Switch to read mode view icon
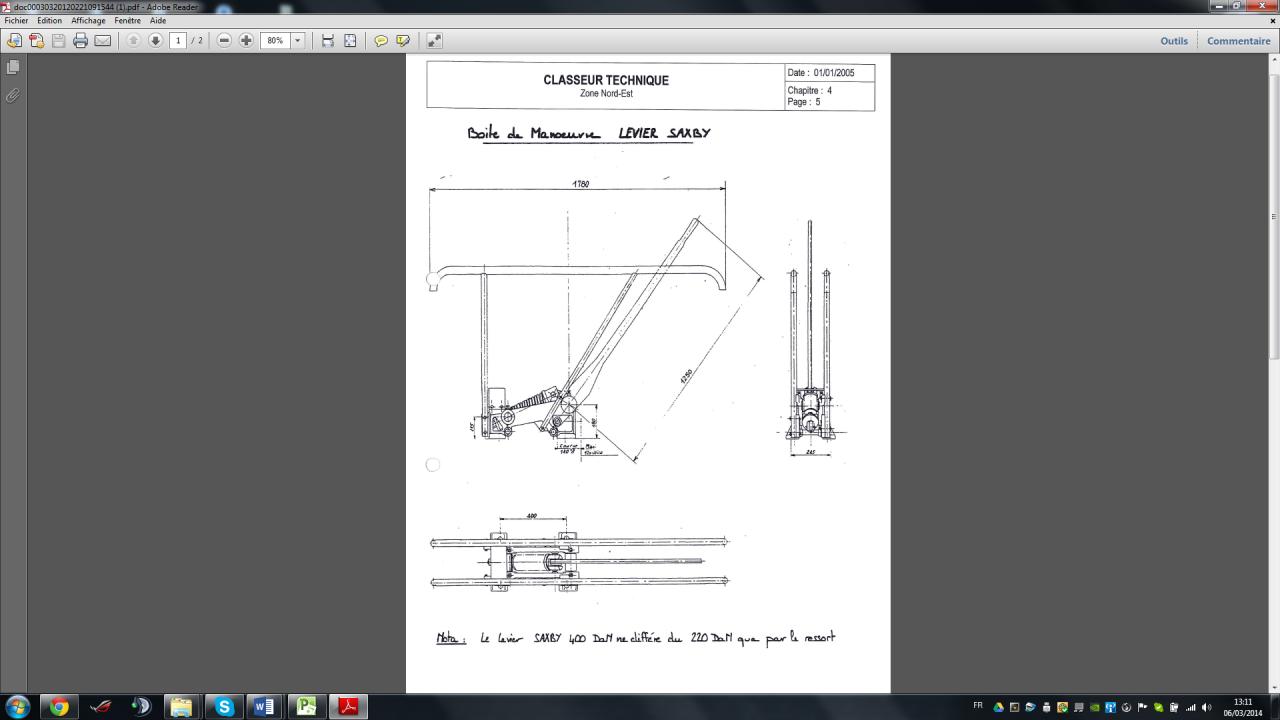The width and height of the screenshot is (1280, 720). pos(434,41)
